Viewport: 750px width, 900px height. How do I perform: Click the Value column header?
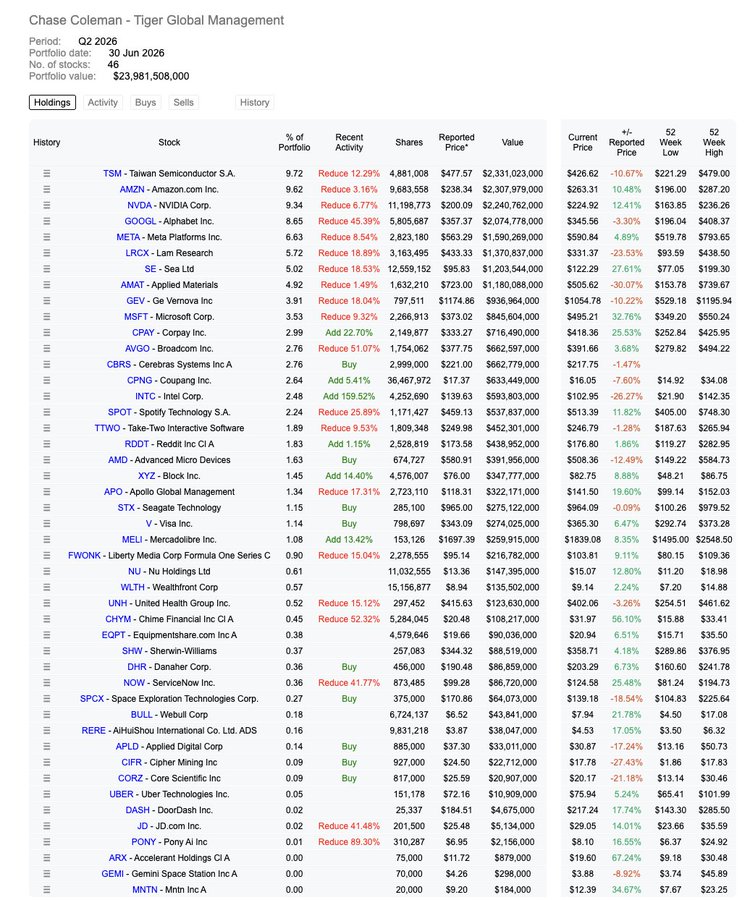coord(512,142)
